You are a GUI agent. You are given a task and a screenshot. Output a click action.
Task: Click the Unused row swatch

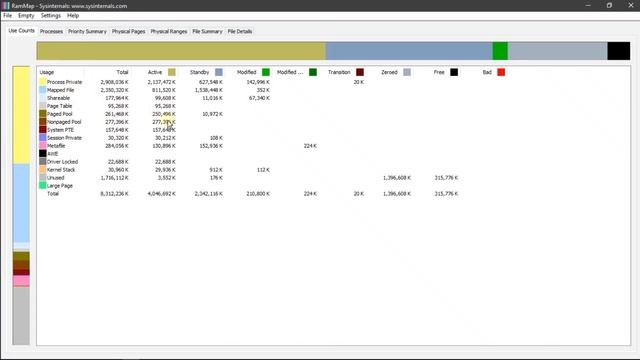click(43, 178)
